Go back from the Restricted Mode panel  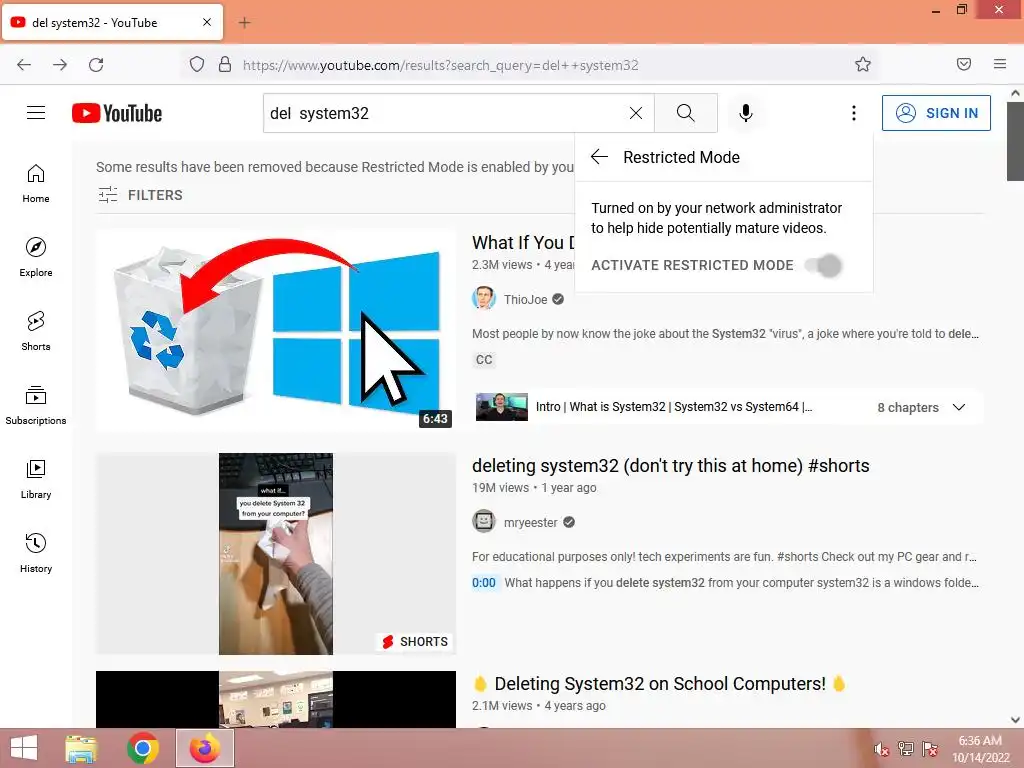[x=599, y=157]
